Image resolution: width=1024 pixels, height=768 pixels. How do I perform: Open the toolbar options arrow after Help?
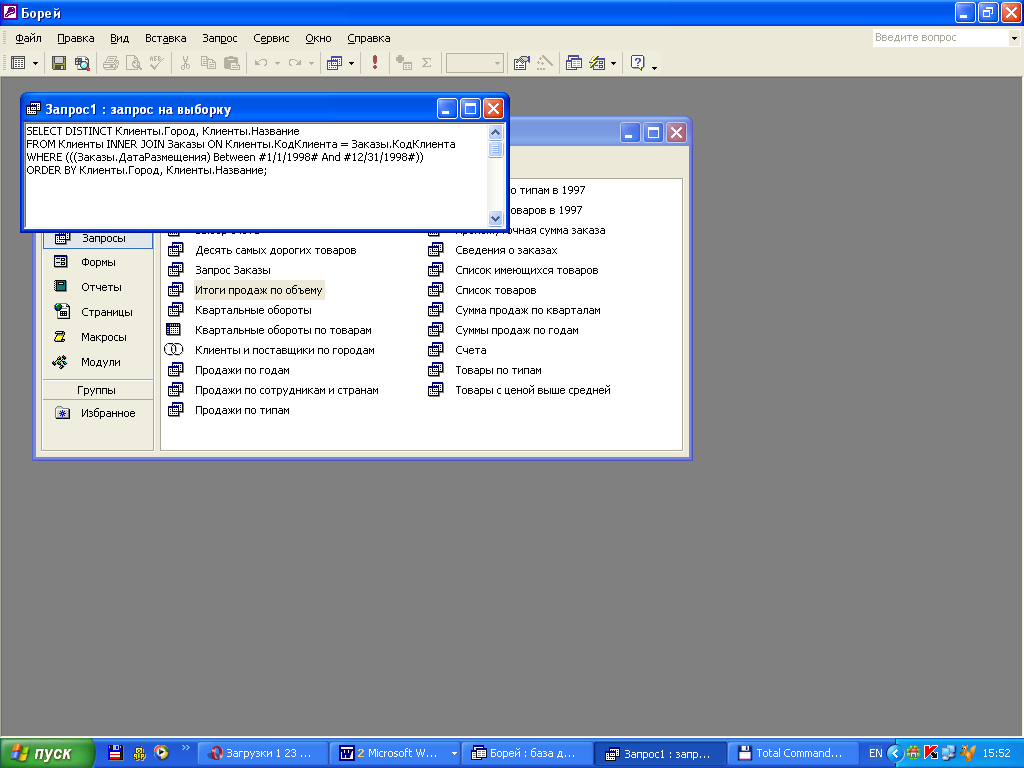click(654, 67)
